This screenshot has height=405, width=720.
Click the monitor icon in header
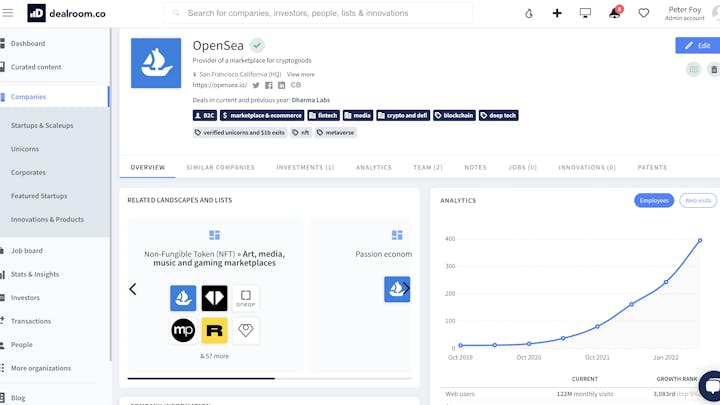click(585, 13)
